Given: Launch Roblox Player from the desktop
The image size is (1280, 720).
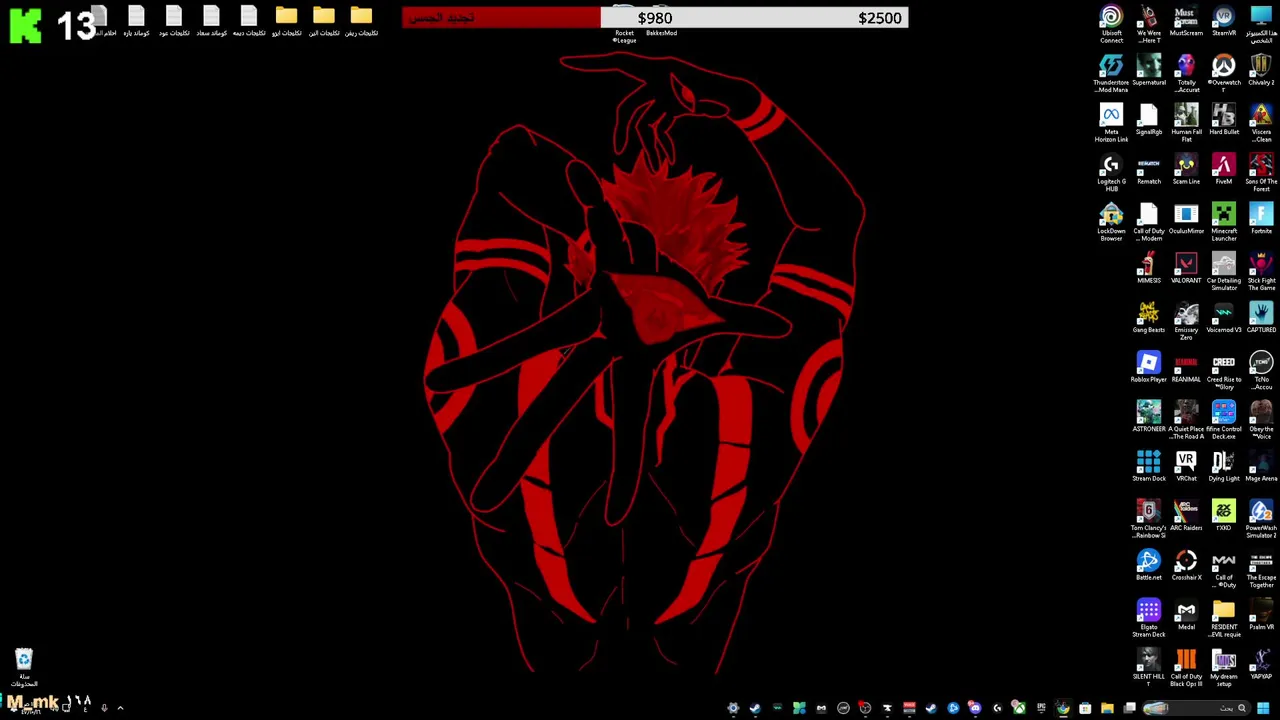Looking at the screenshot, I should point(1148,368).
